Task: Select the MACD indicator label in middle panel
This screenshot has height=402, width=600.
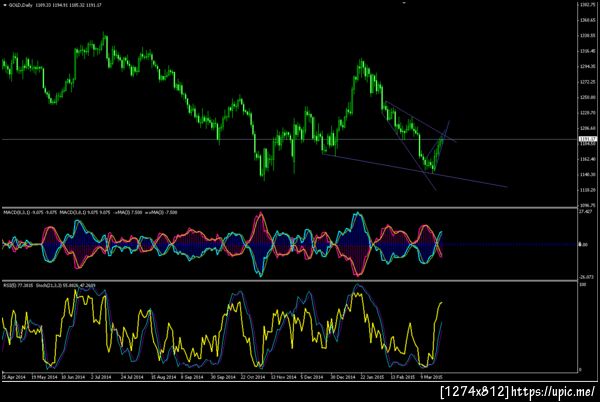Action: coord(90,212)
